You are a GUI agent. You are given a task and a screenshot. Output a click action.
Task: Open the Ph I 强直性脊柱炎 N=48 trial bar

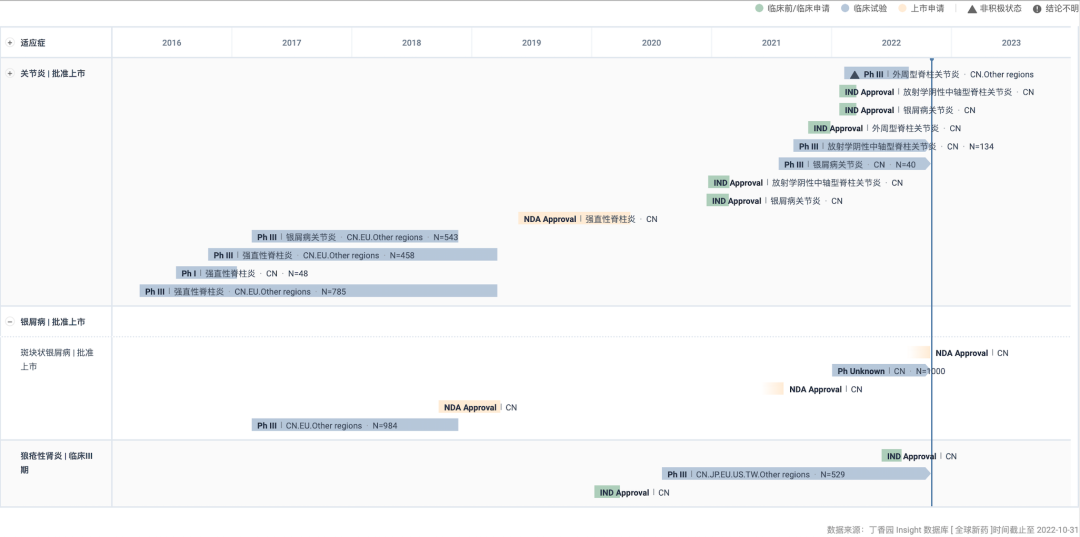(x=204, y=273)
